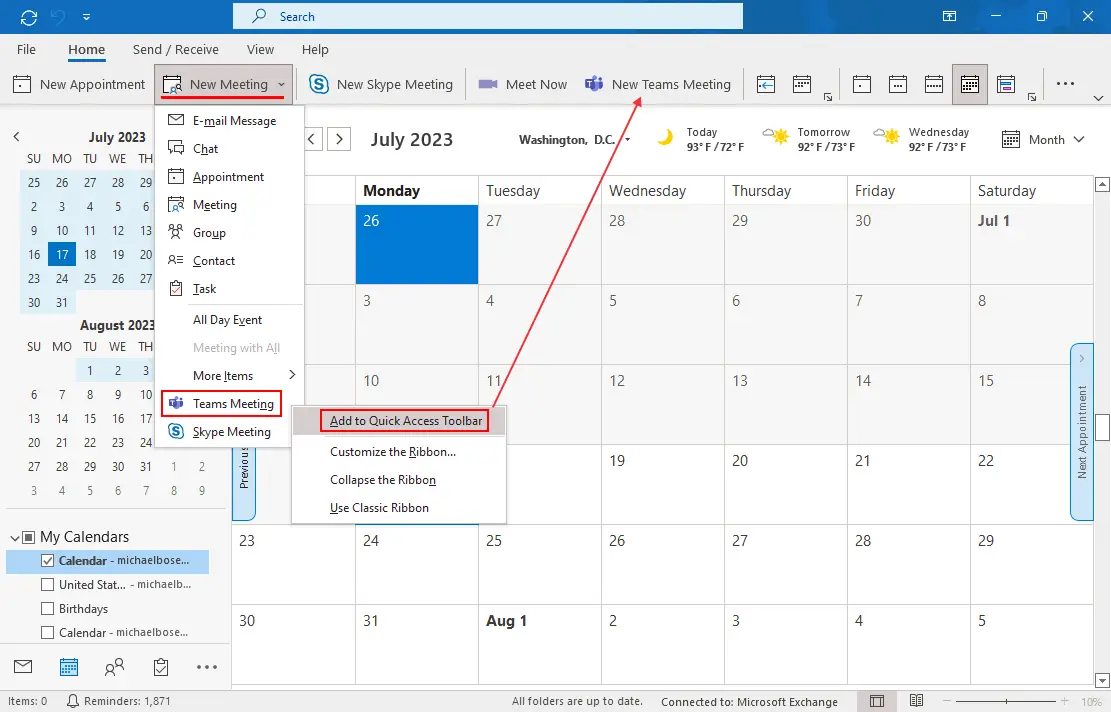The image size is (1111, 712).
Task: Click the Send/Receive sync icon in title bar
Action: (28, 17)
